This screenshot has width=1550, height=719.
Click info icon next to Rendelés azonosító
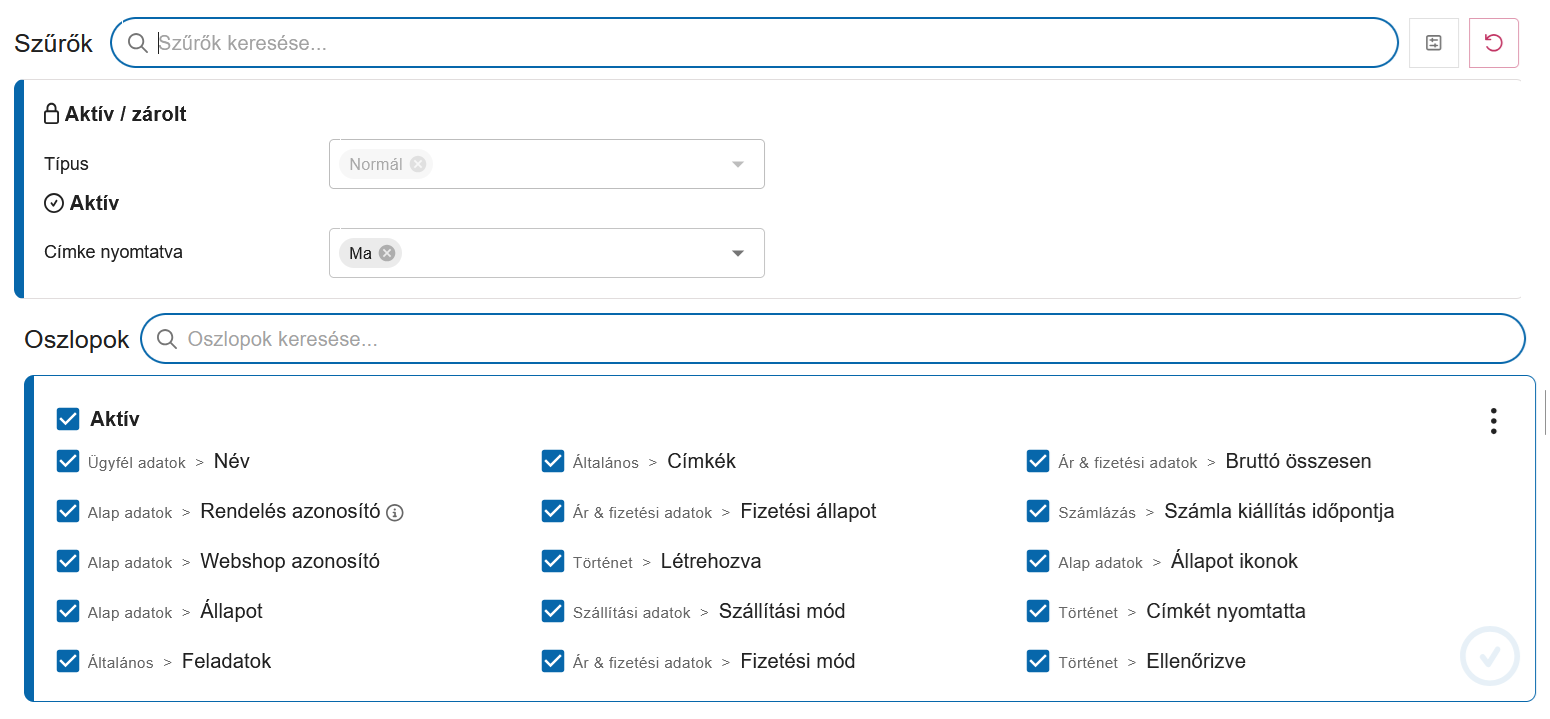[395, 513]
